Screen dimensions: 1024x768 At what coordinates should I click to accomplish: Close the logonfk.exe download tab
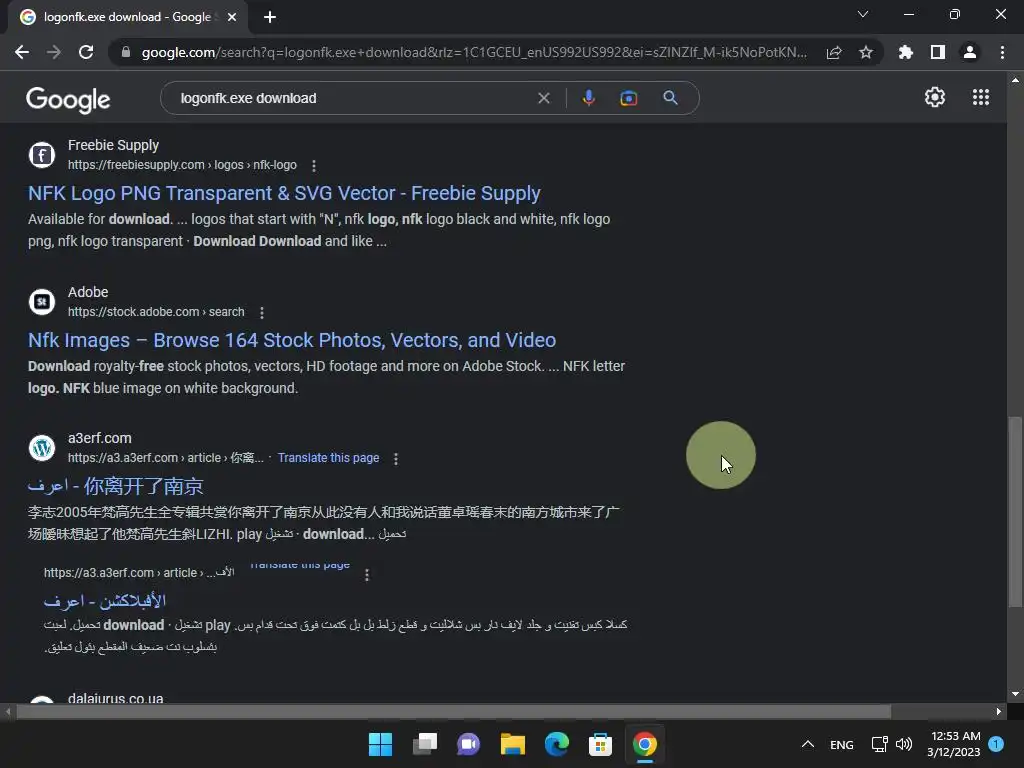click(232, 17)
